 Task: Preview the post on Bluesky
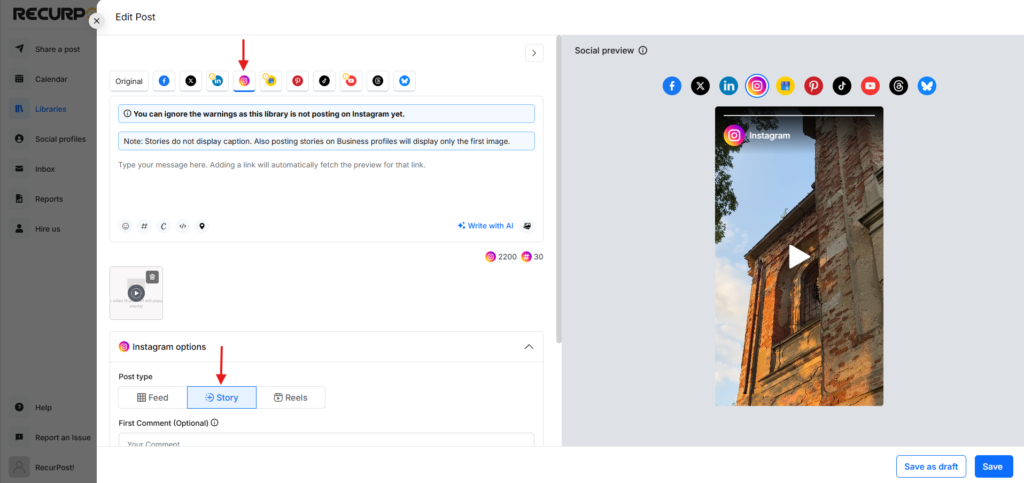click(x=927, y=86)
